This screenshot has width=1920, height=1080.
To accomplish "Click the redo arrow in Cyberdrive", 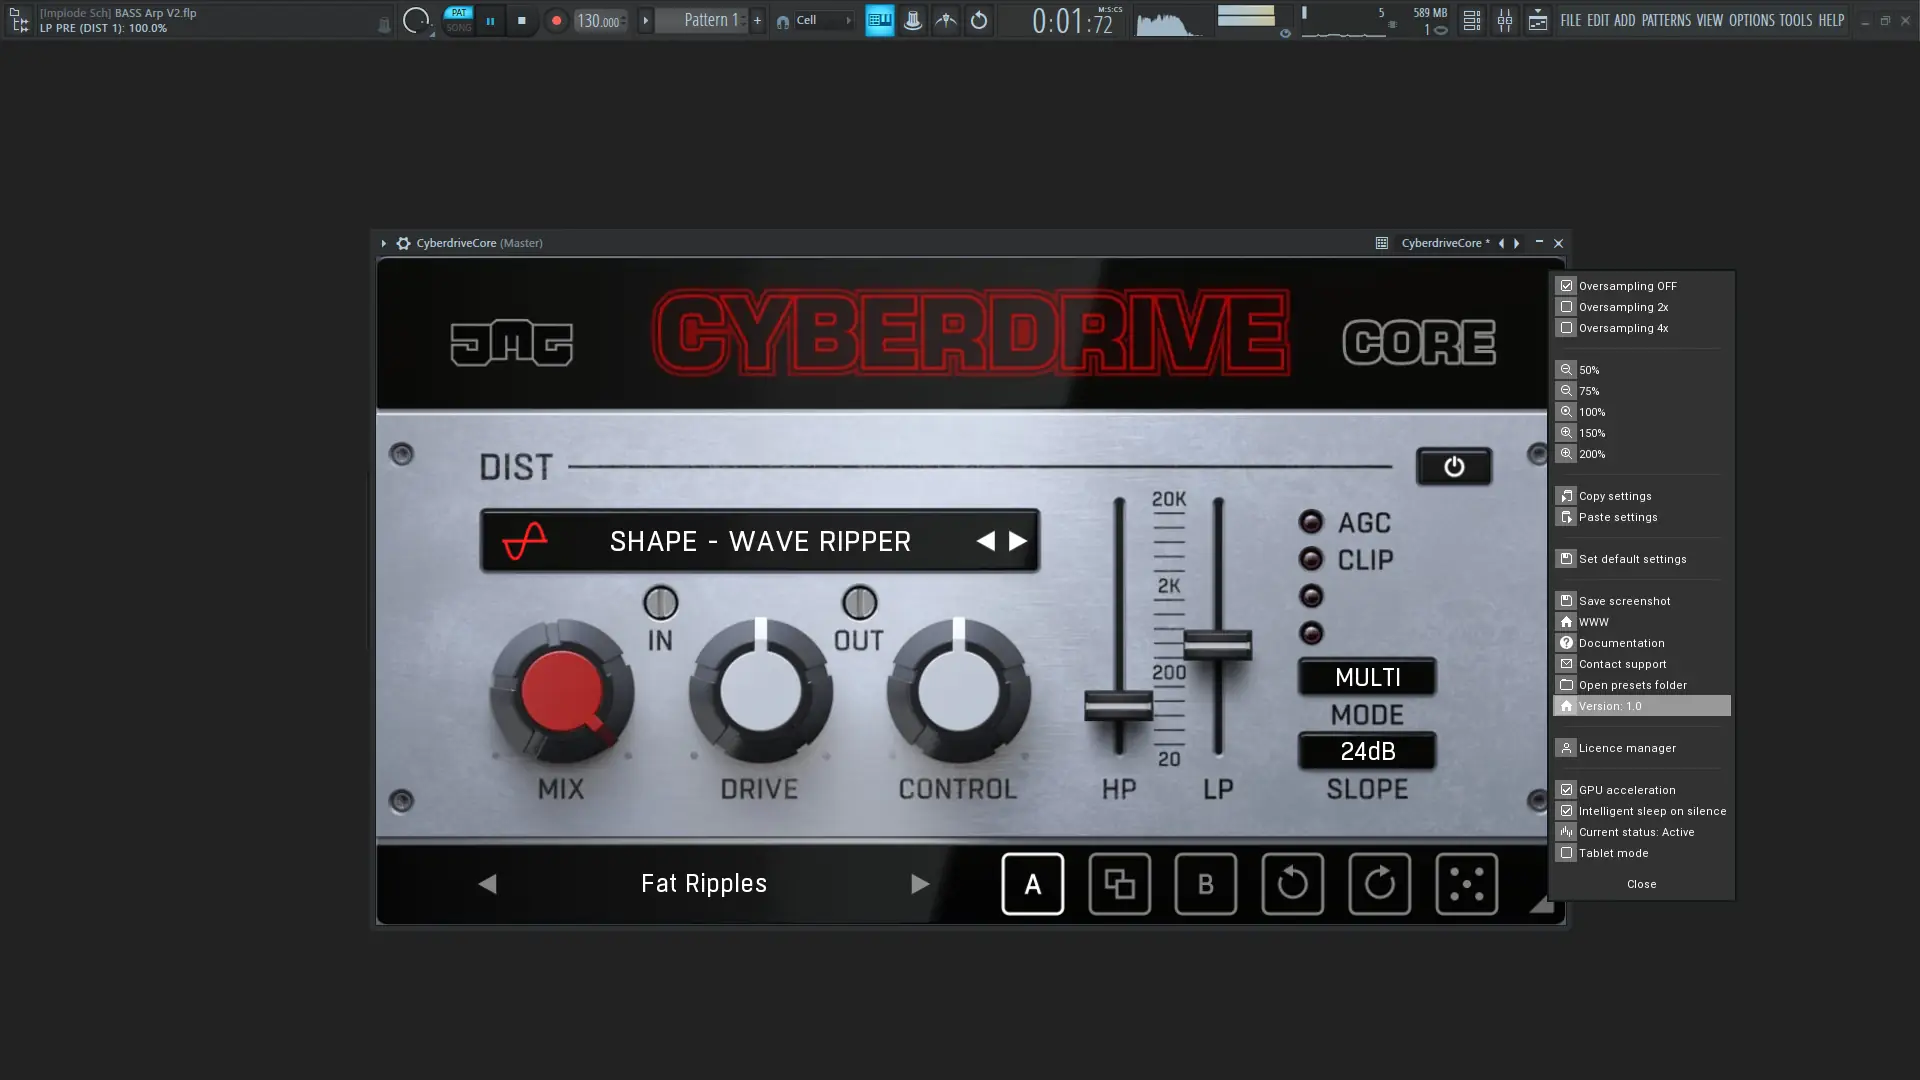I will point(1379,884).
